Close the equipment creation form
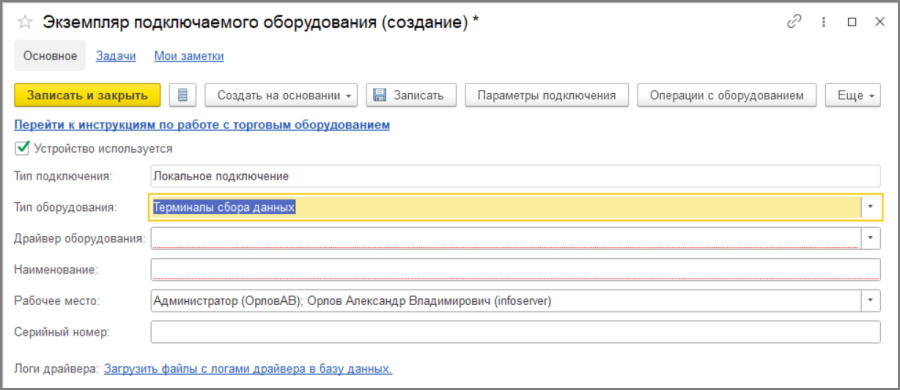 click(x=879, y=22)
